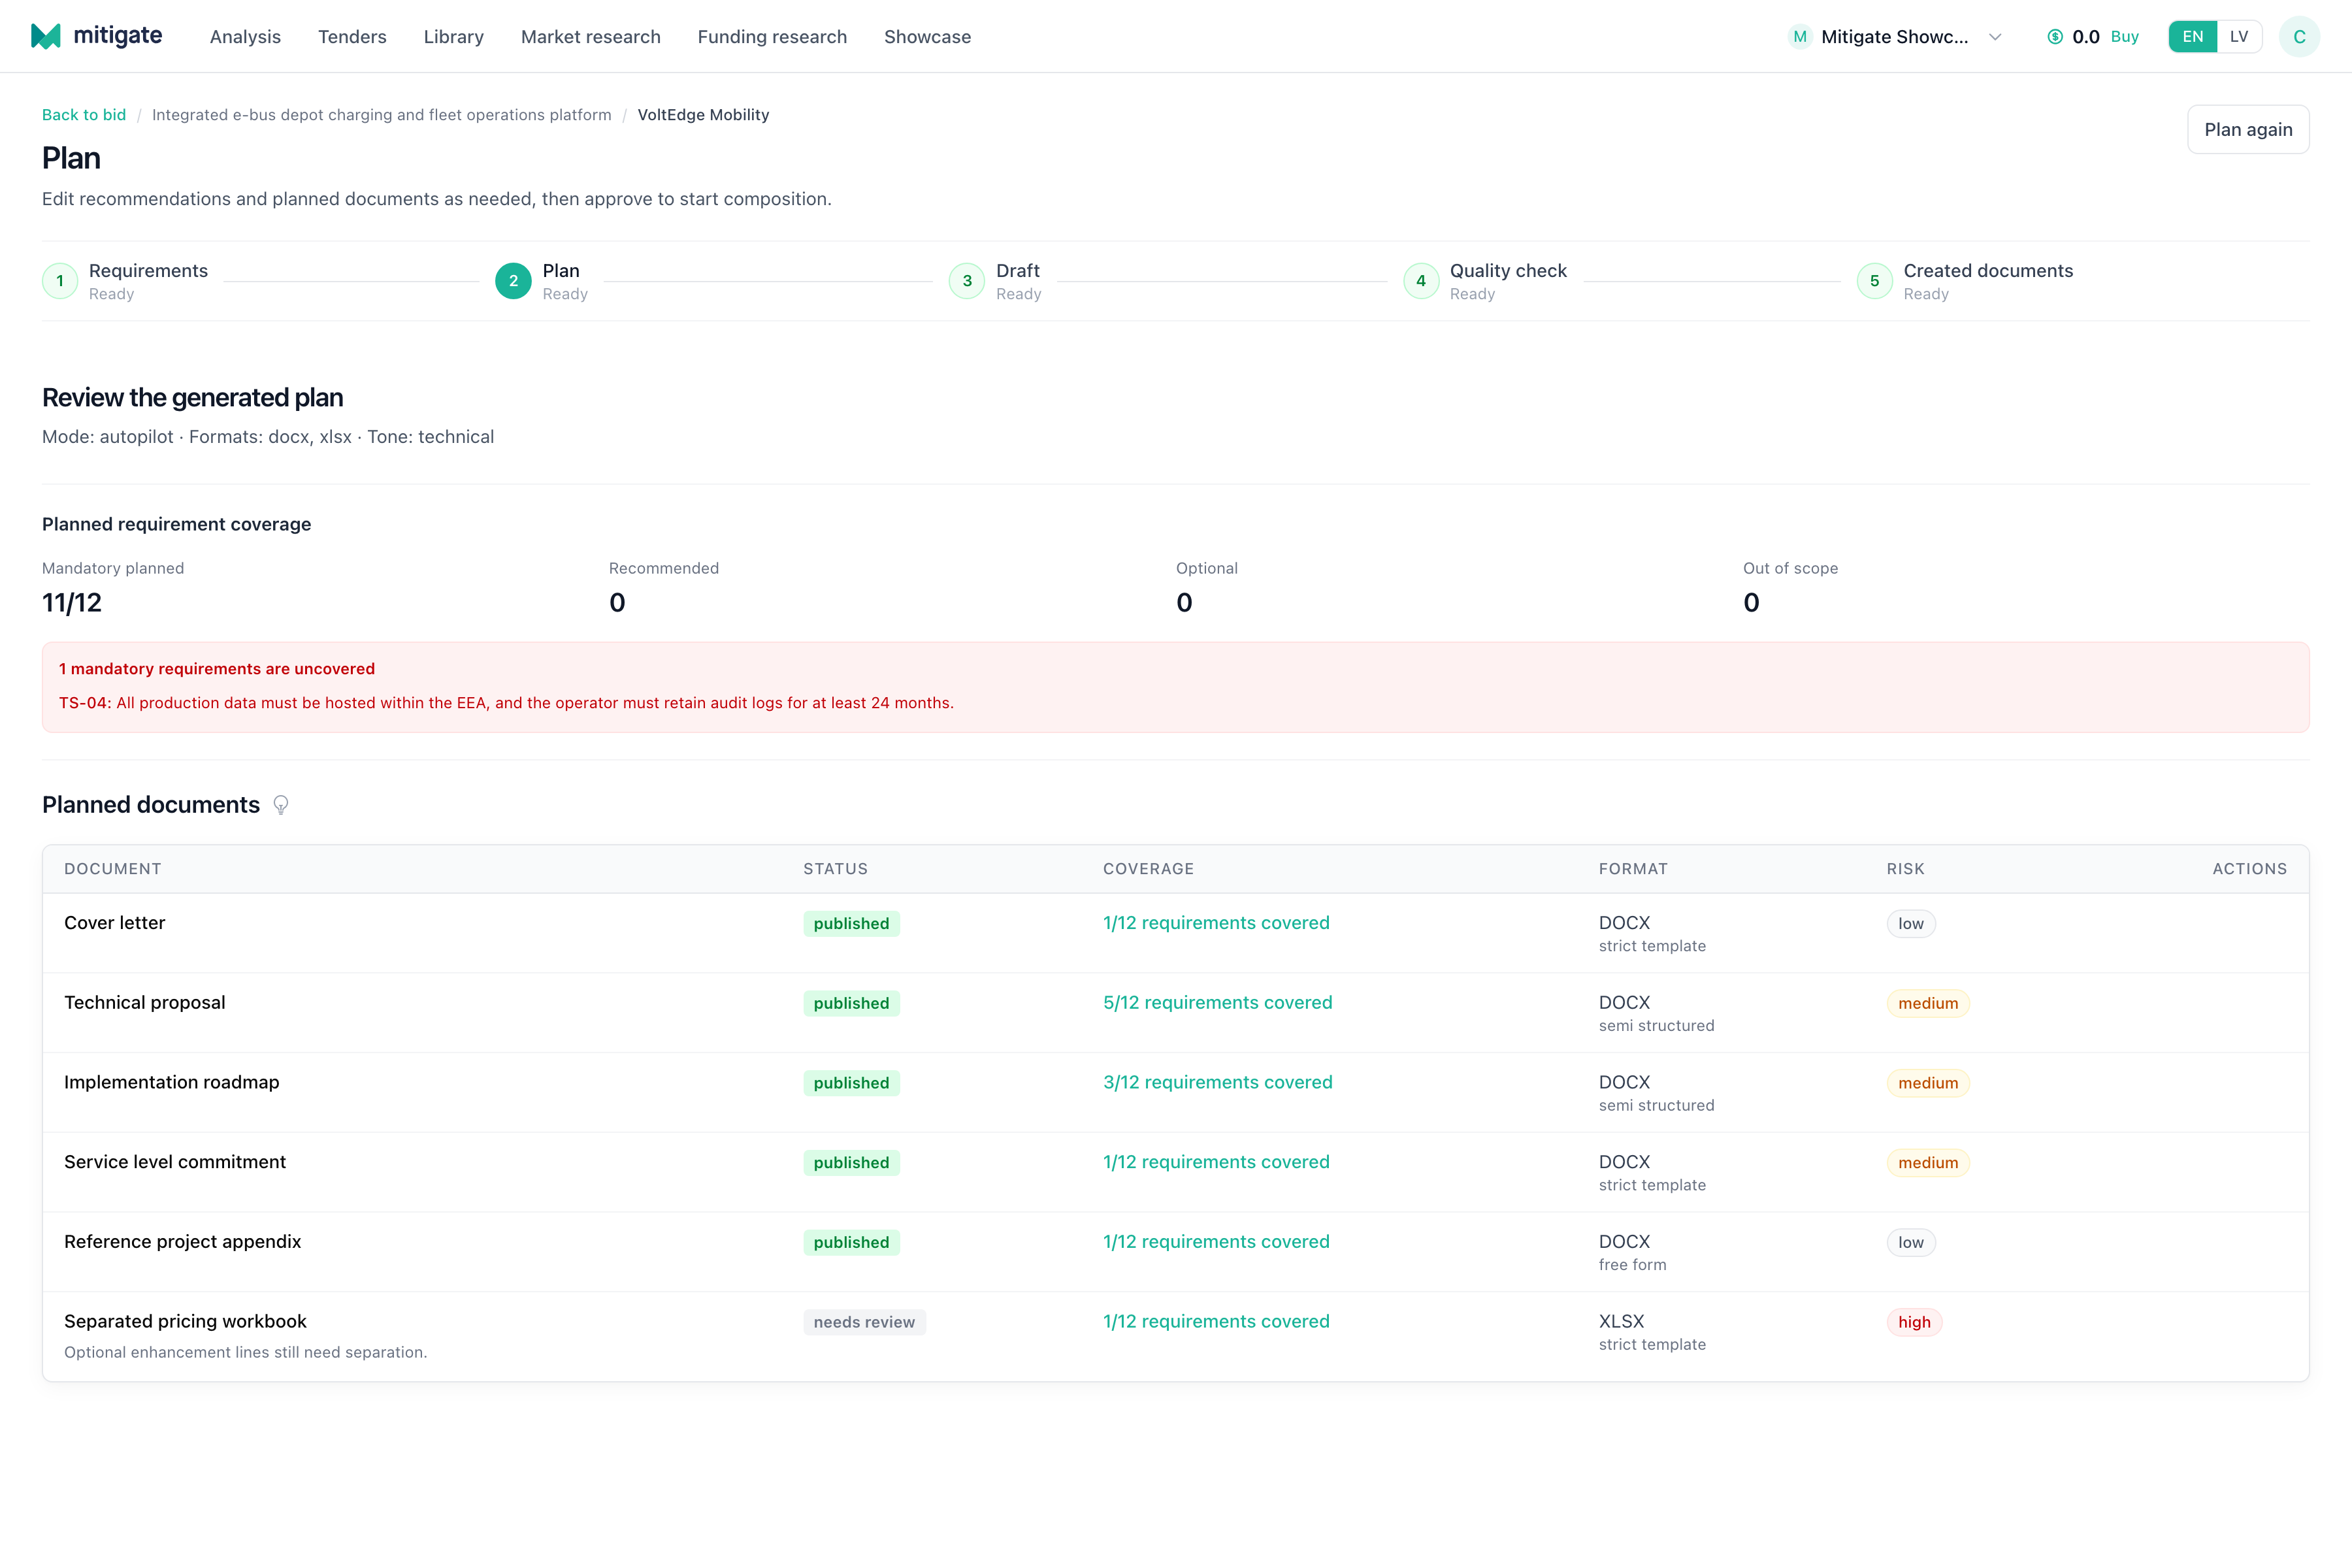Click the Back to bid link
The image size is (2352, 1568).
pyautogui.click(x=84, y=115)
